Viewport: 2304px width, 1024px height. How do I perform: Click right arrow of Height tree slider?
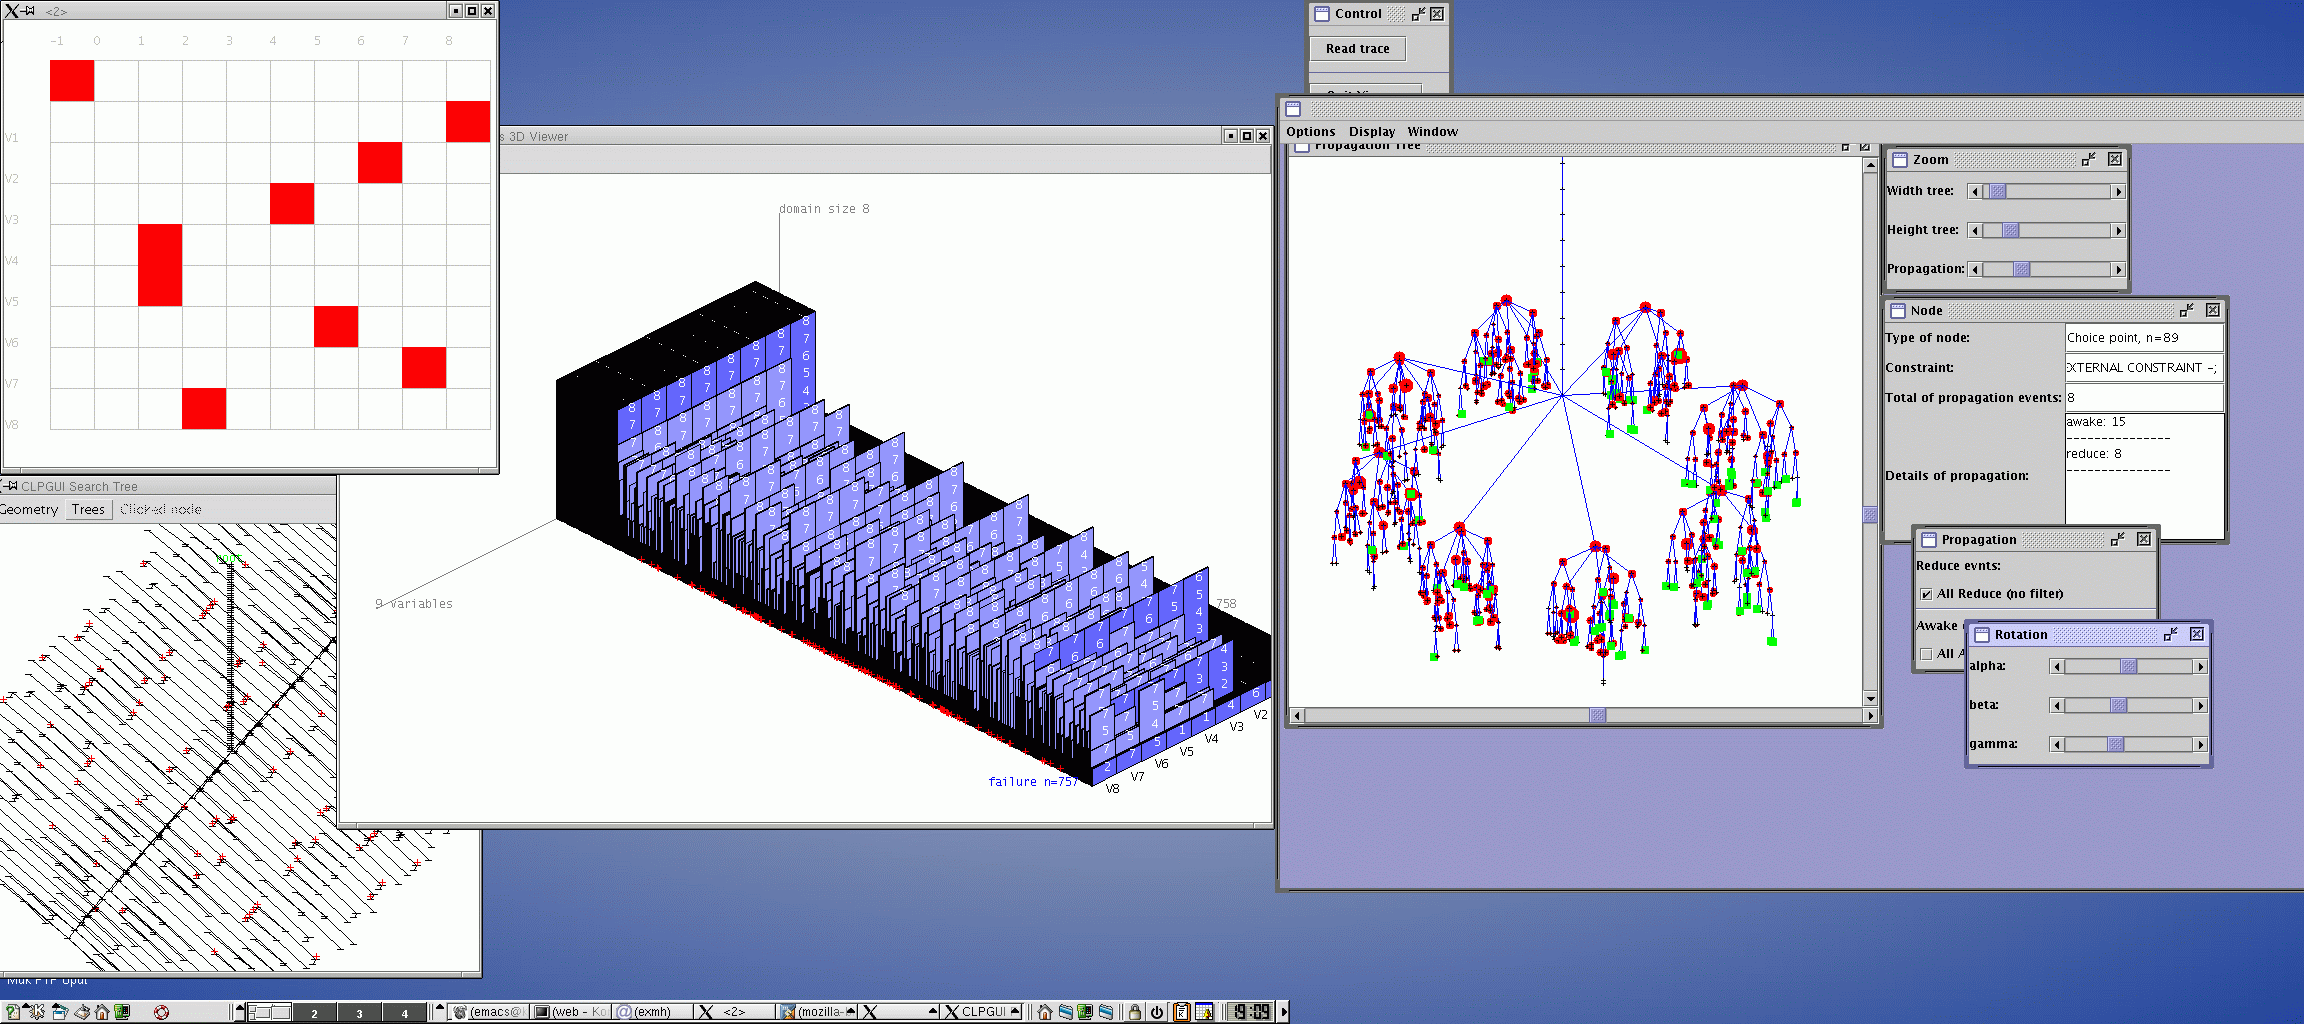2118,231
